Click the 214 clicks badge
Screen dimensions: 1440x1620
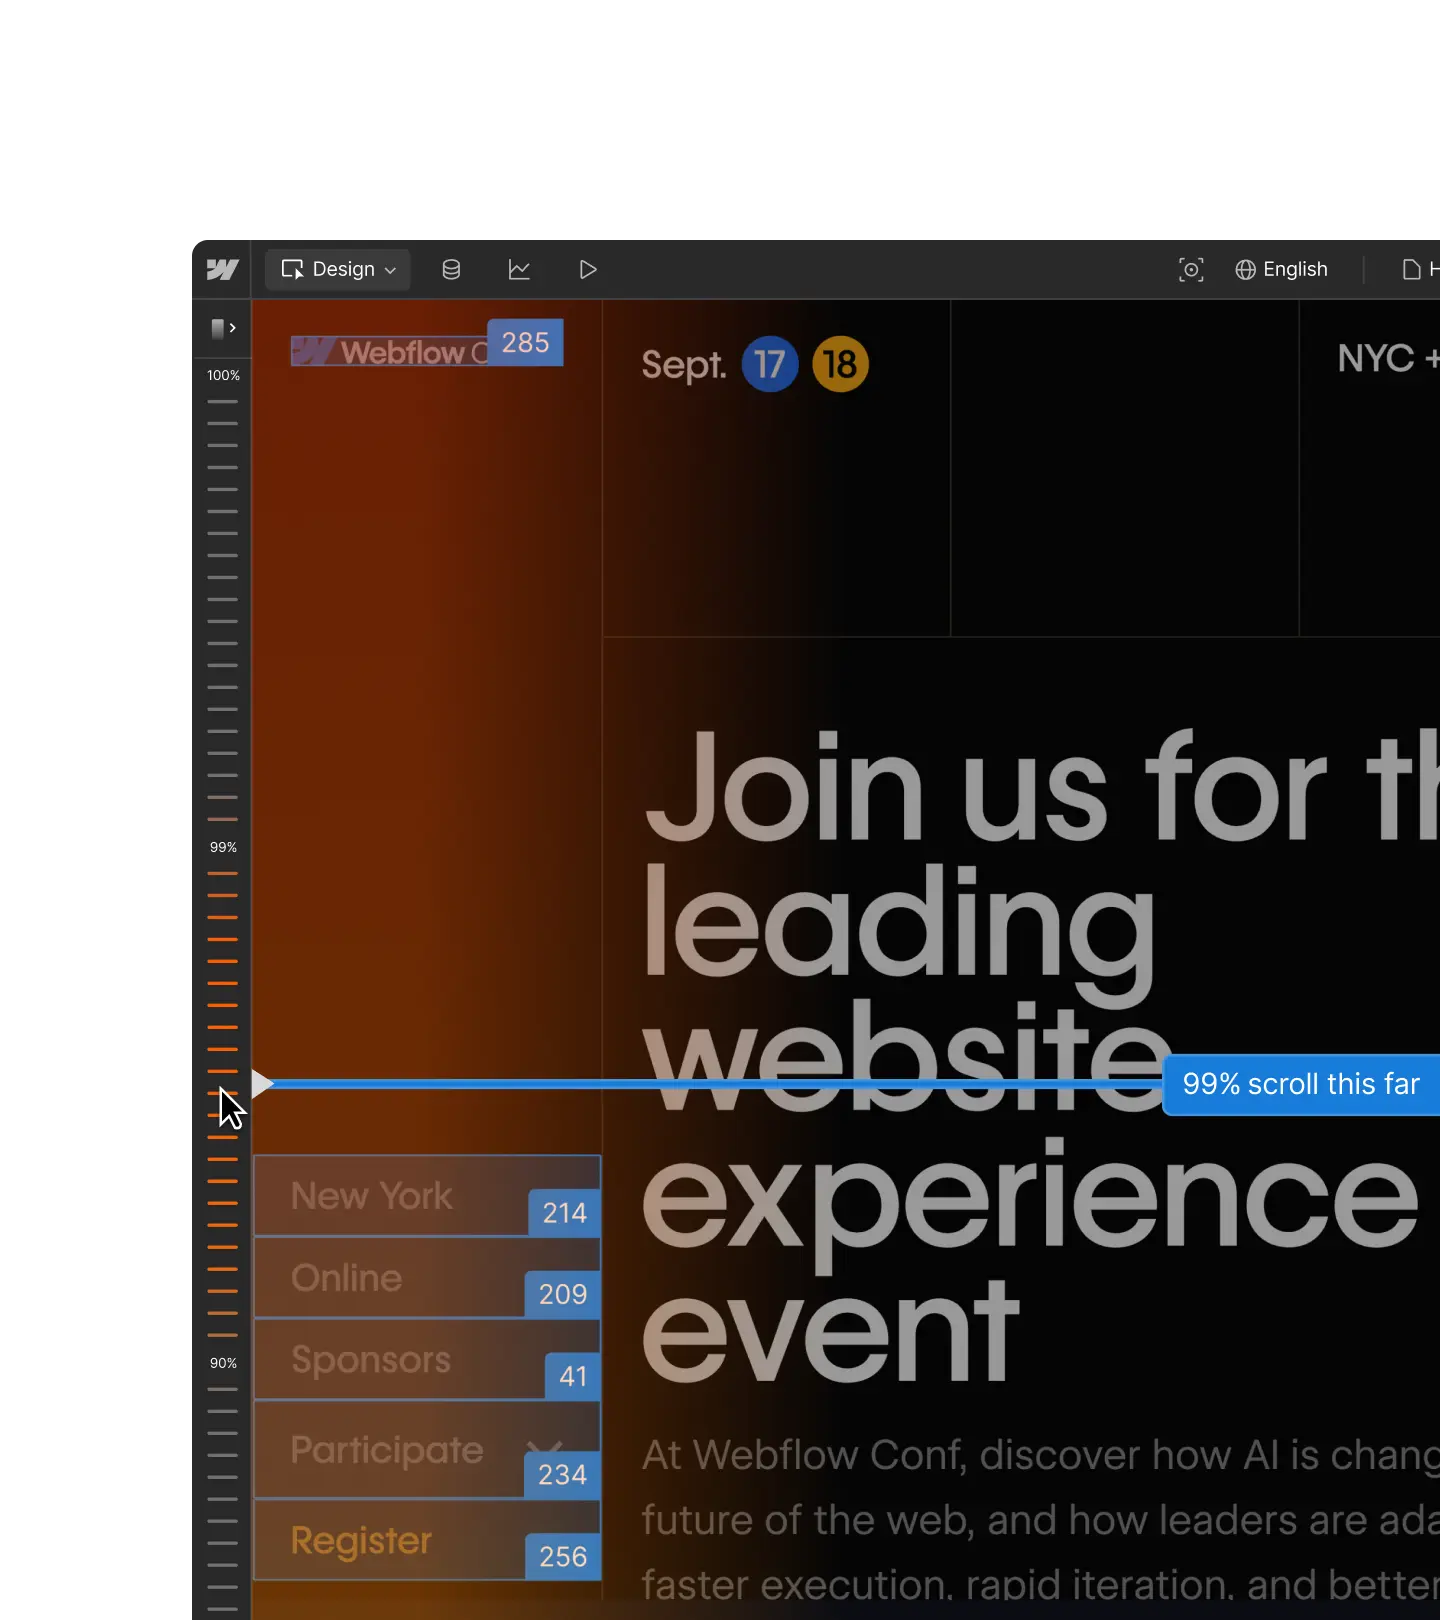pyautogui.click(x=564, y=1213)
